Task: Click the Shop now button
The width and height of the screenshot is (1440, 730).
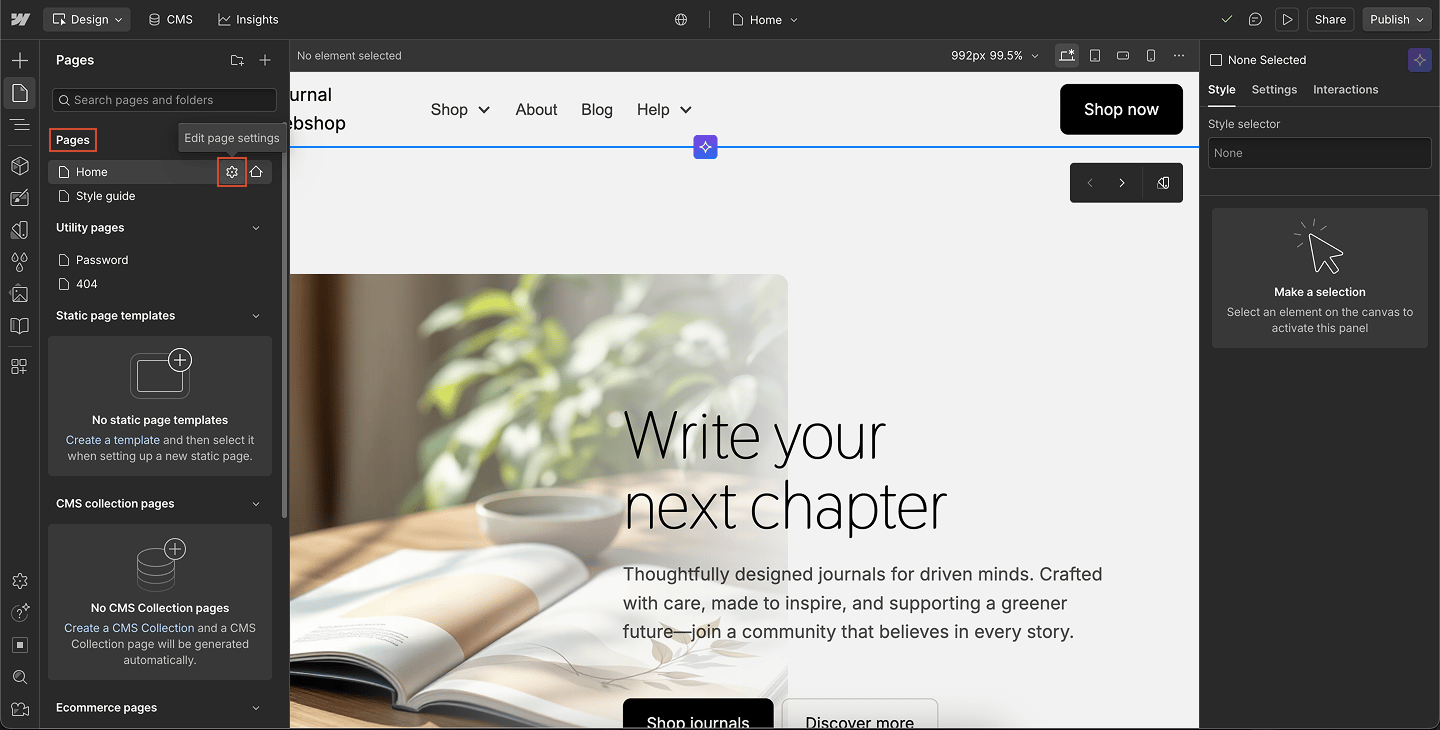Action: 1121,109
